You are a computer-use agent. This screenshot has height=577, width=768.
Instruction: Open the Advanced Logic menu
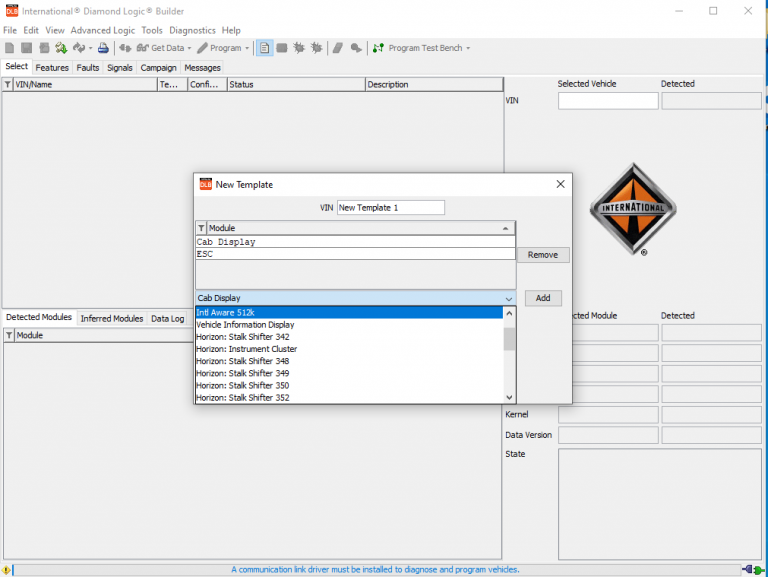102,31
